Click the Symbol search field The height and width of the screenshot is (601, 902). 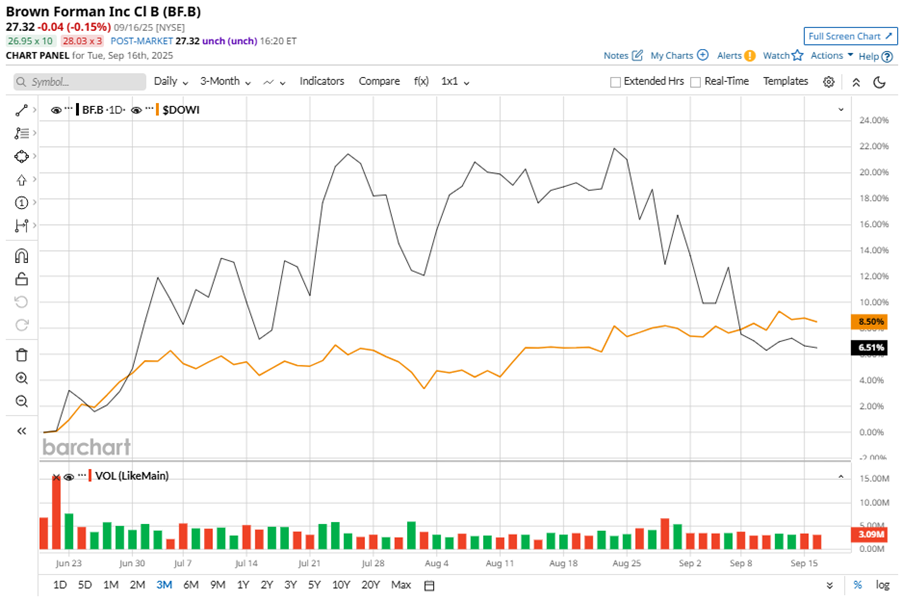[x=79, y=82]
